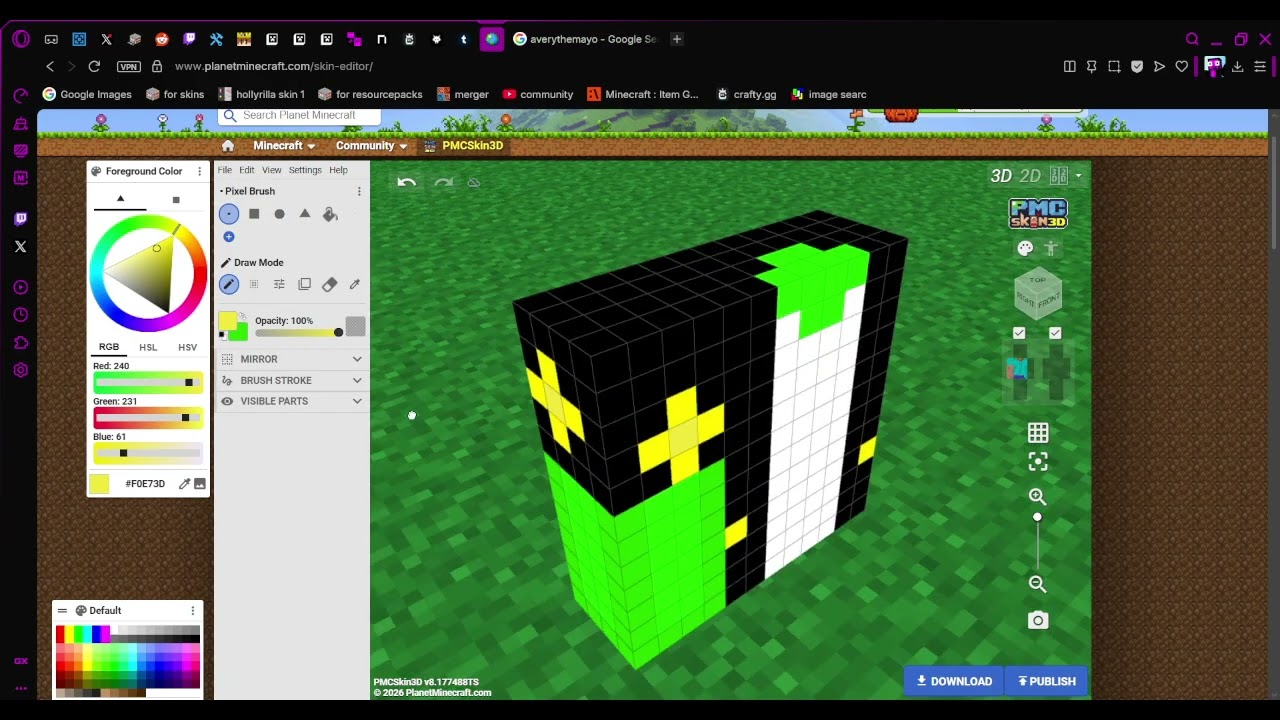1280x720 pixels.
Task: Open the Settings menu
Action: point(305,170)
